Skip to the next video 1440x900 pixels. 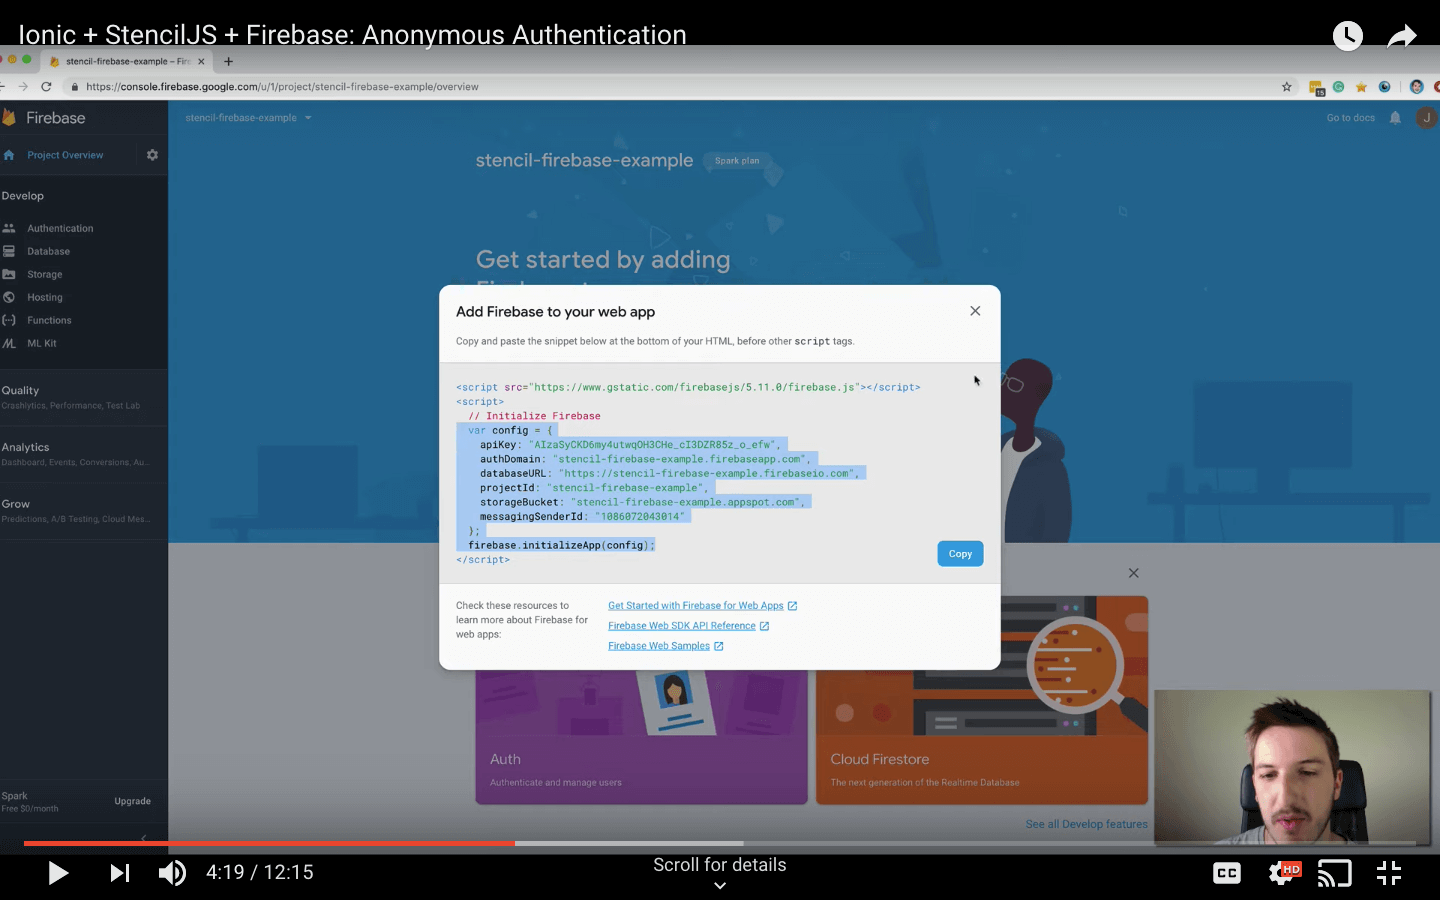point(120,873)
